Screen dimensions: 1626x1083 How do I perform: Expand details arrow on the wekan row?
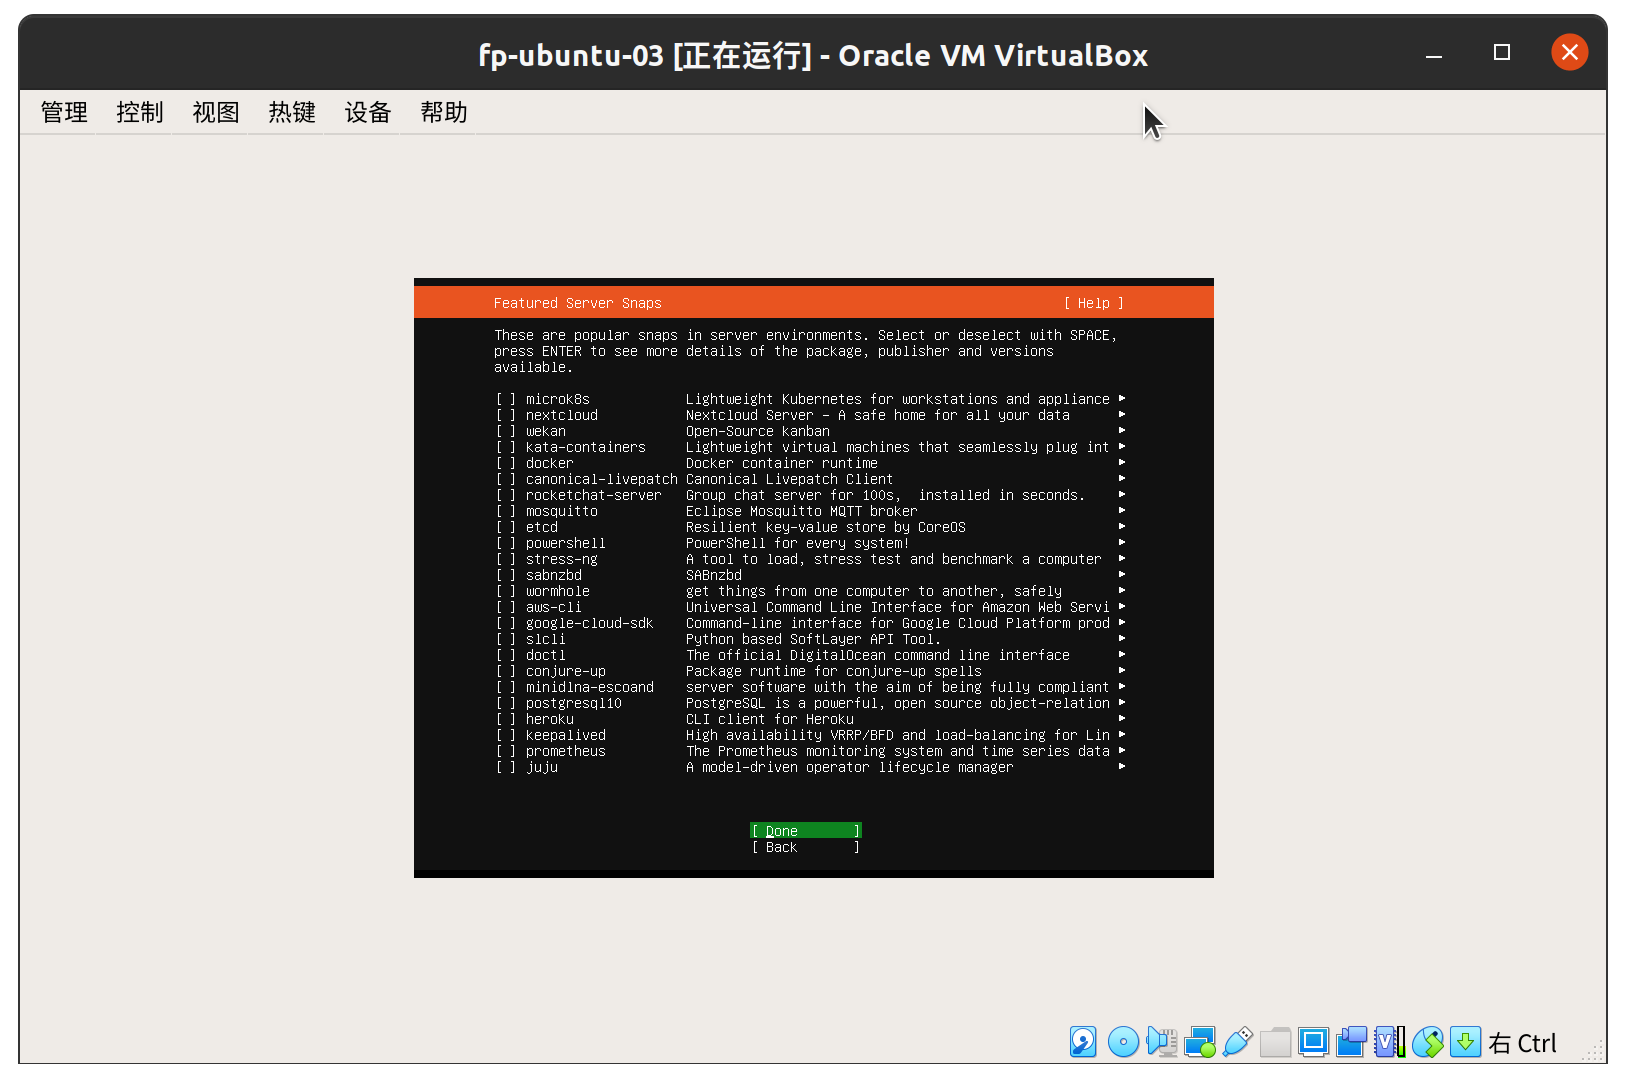[x=1122, y=430]
